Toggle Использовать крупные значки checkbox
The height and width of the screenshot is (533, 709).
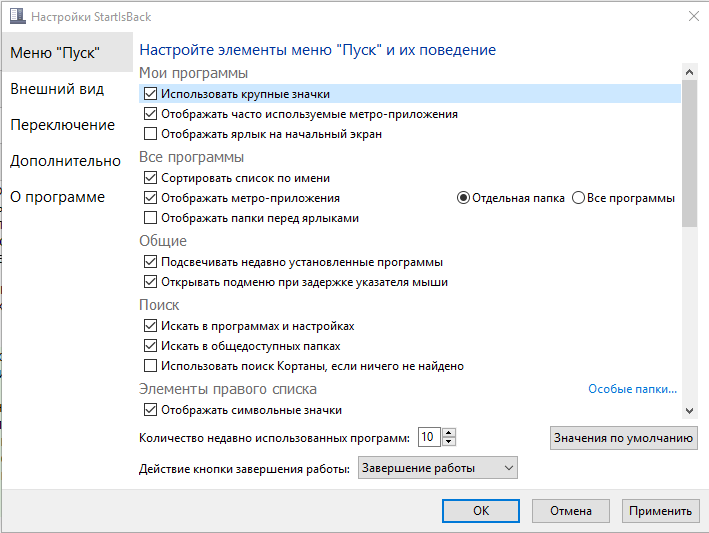[150, 94]
